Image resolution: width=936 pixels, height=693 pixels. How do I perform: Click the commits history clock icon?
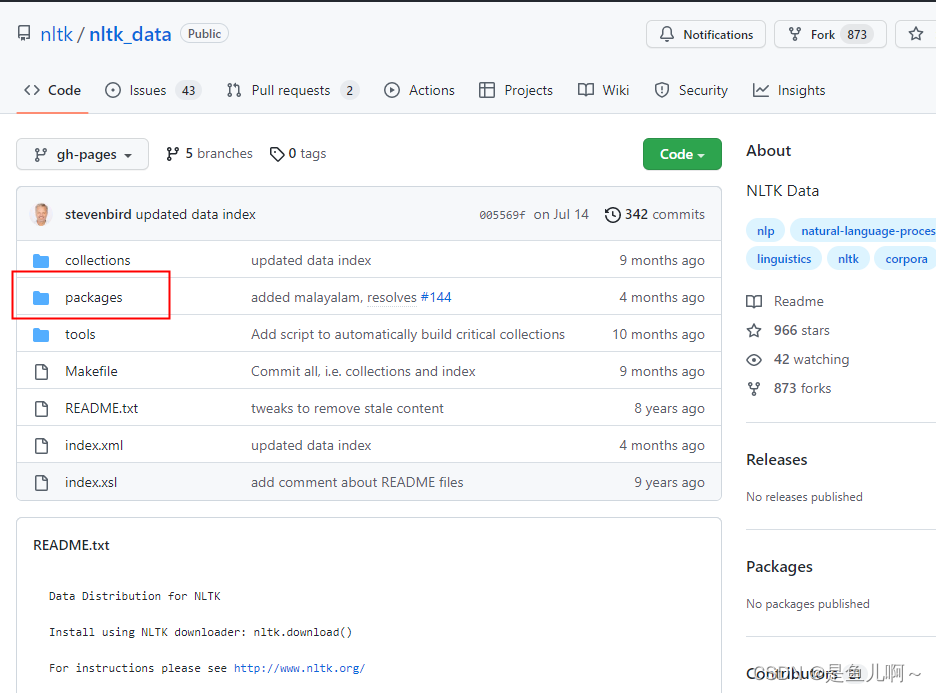click(x=612, y=215)
